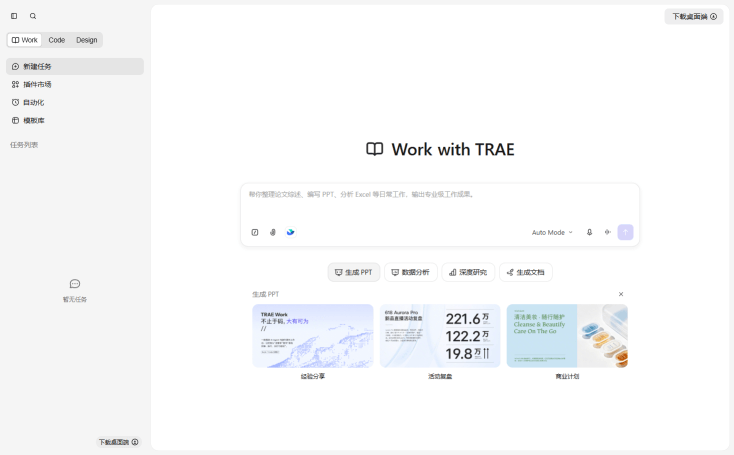Viewport: 734px width, 455px height.
Task: Select the 数据分析 quick action chip
Action: click(x=411, y=272)
